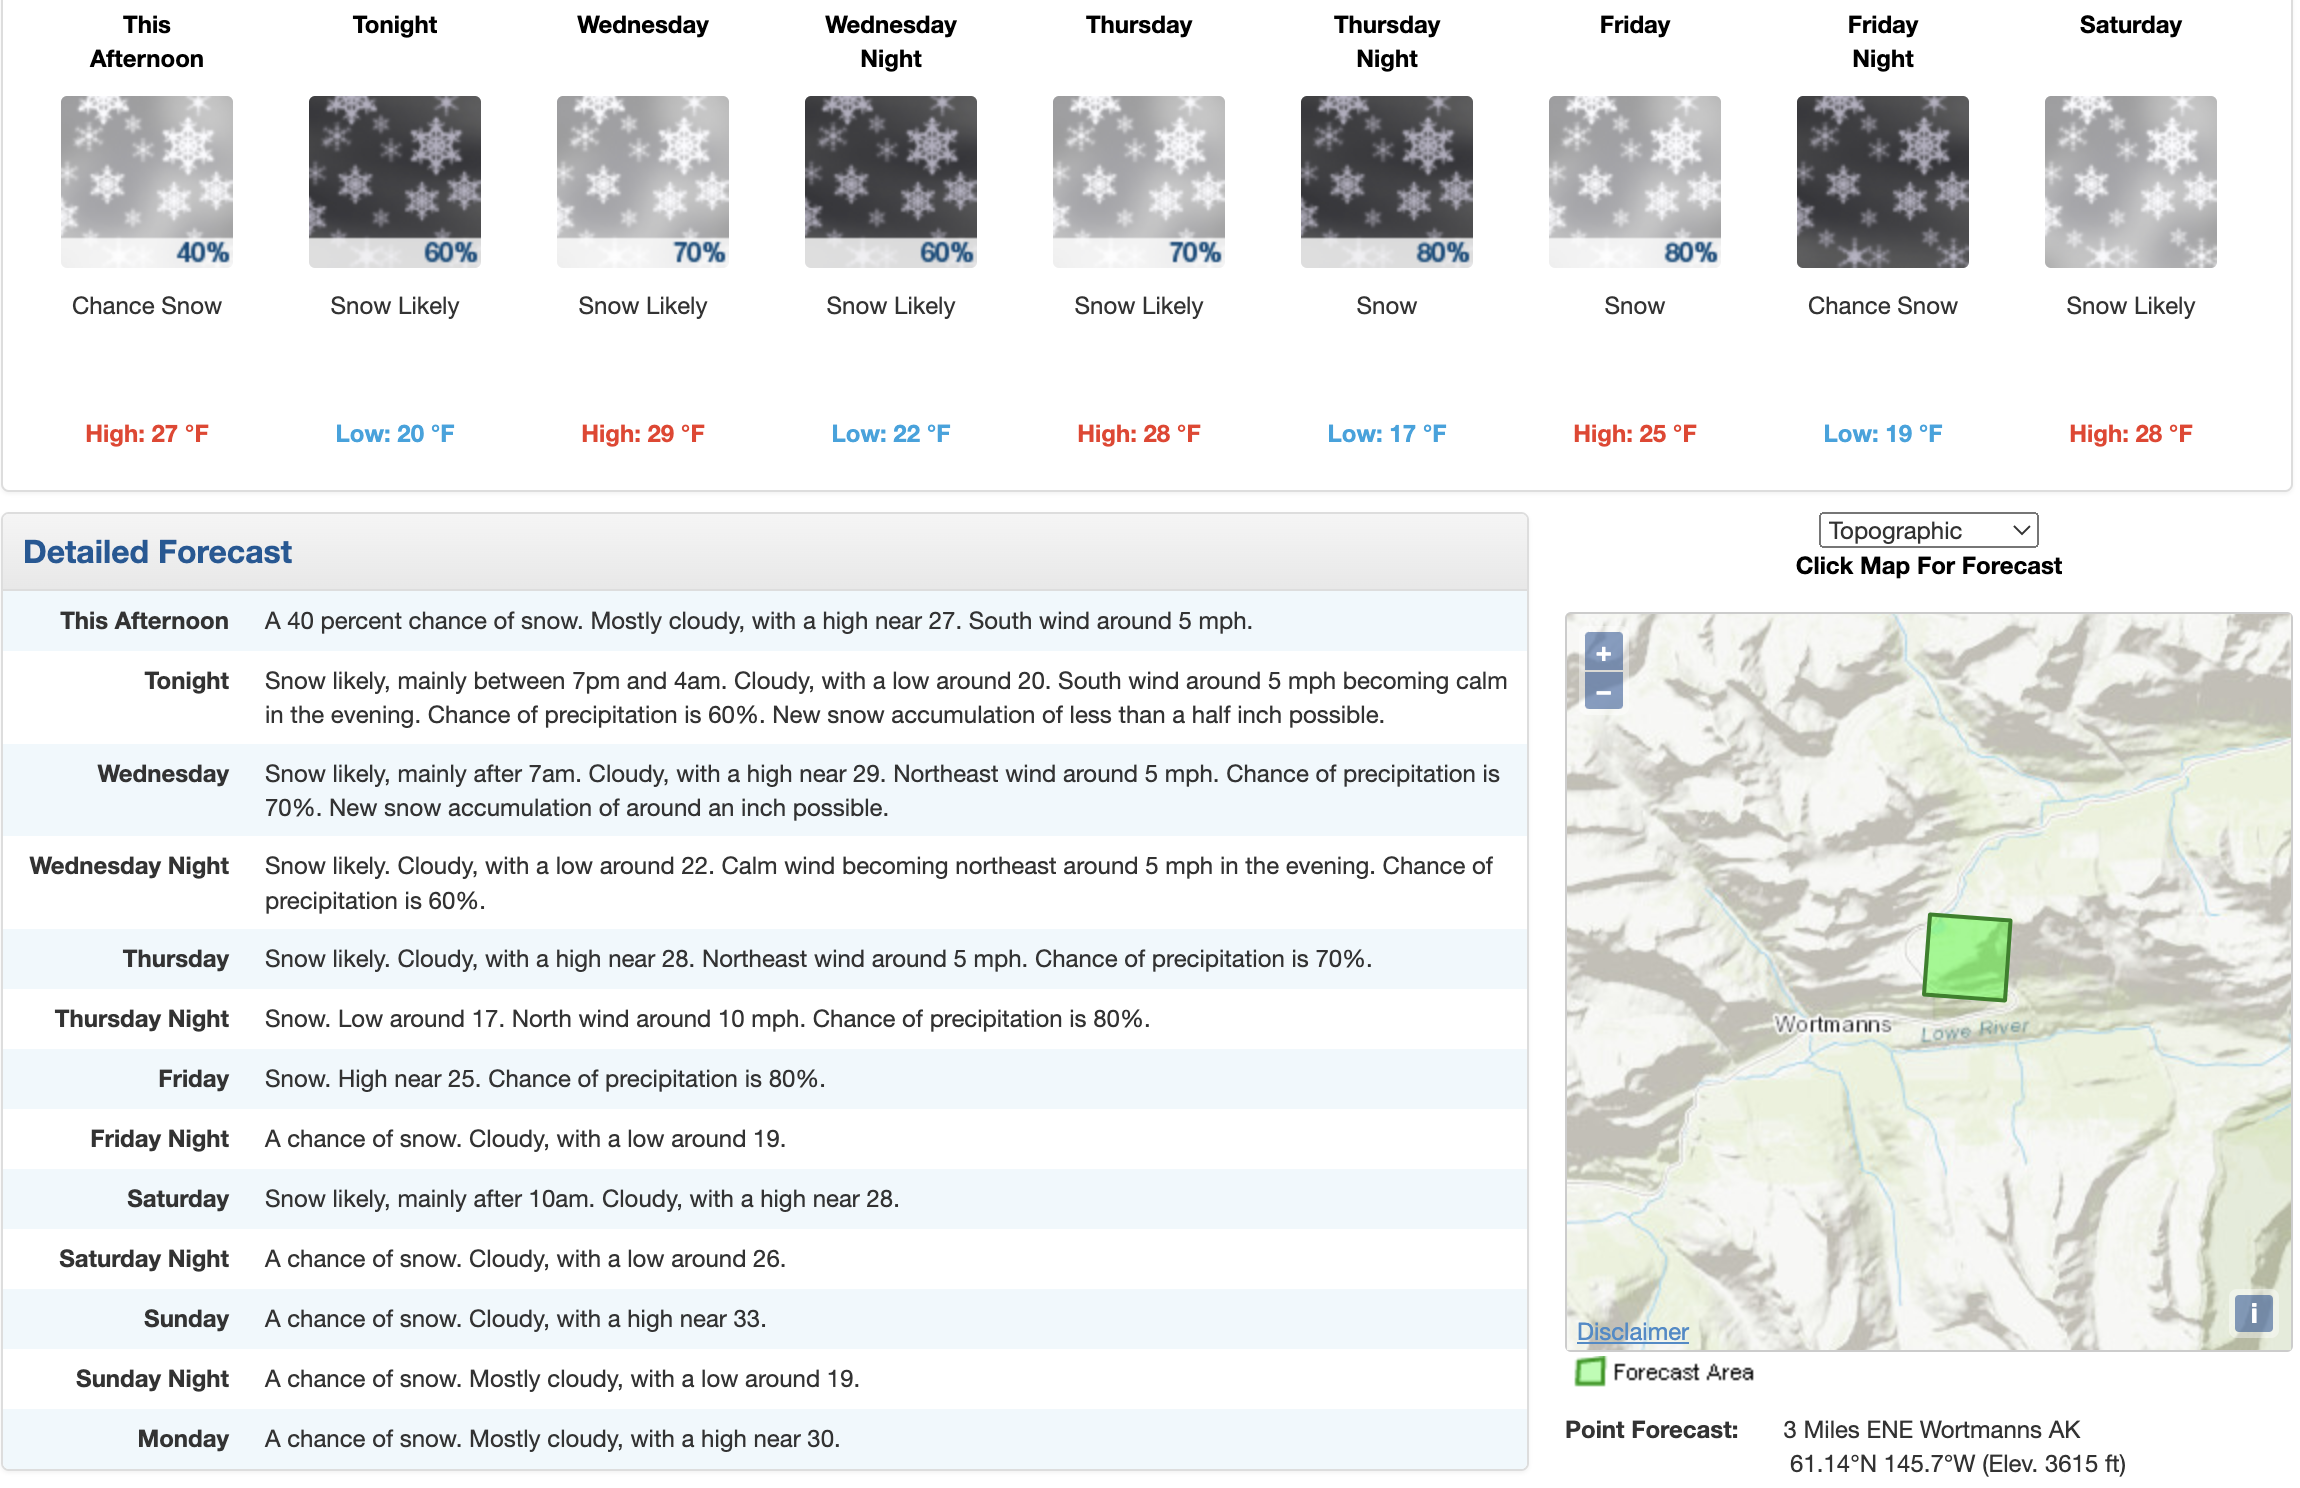Click the 'High: 29 °F' temperature text
Image resolution: width=2300 pixels, height=1488 pixels.
[x=643, y=434]
